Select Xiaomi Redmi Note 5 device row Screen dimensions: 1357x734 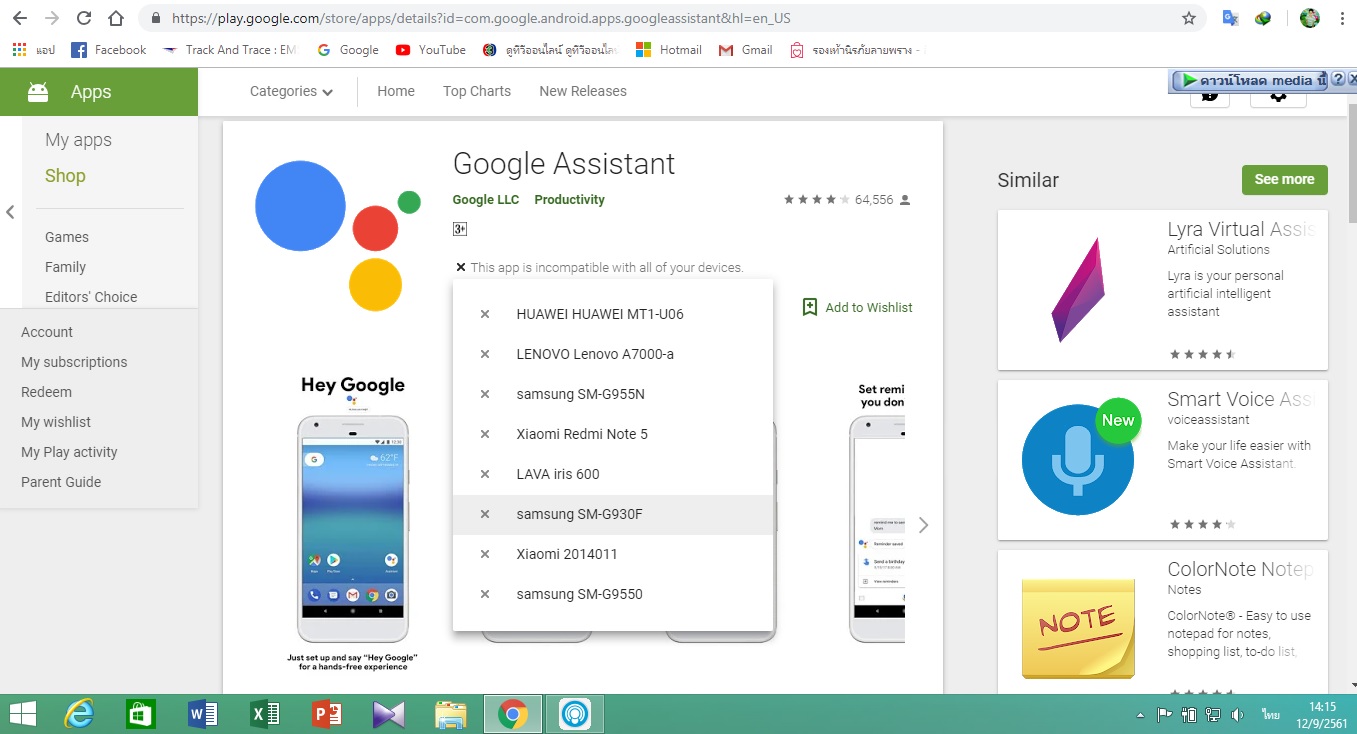click(613, 434)
